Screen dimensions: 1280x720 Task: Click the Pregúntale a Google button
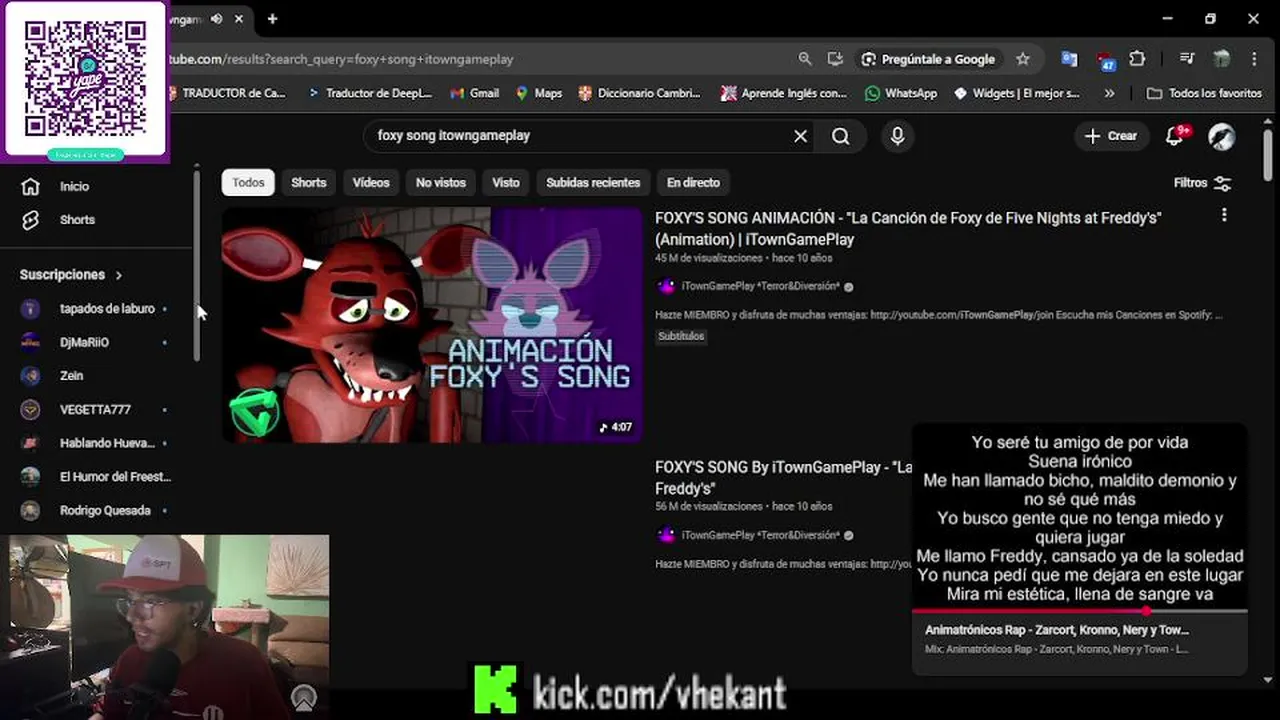929,59
